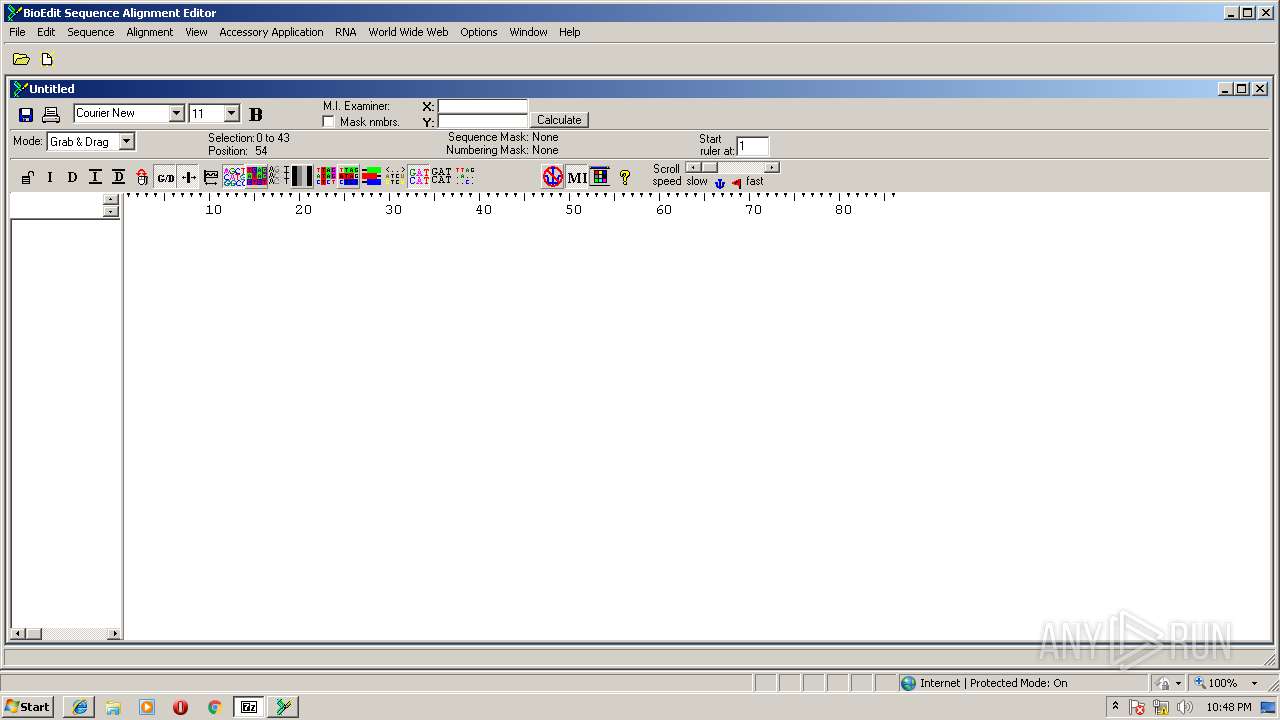Open the Options menu
Viewport: 1280px width, 720px height.
[479, 32]
